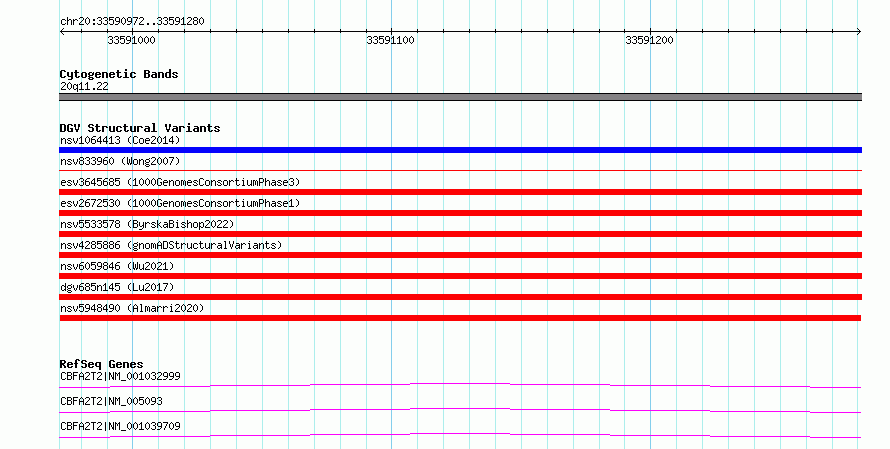Click the 20q11.22 band label
Viewport: 890px width, 449px height.
pyautogui.click(x=84, y=86)
